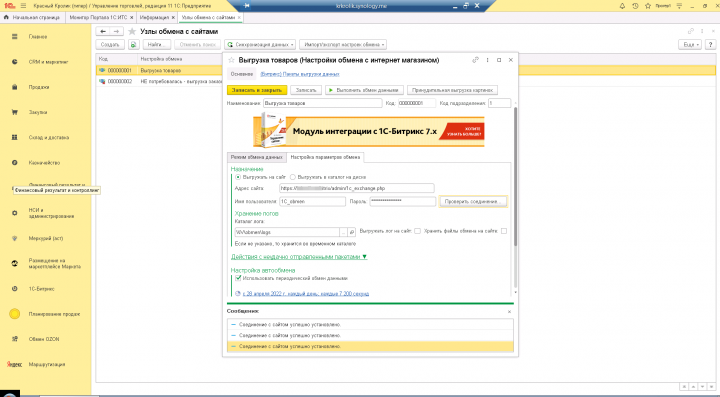Add Узлы обмена с сайтами to favorites star
Screen dimensions: 720x397
[132, 32]
